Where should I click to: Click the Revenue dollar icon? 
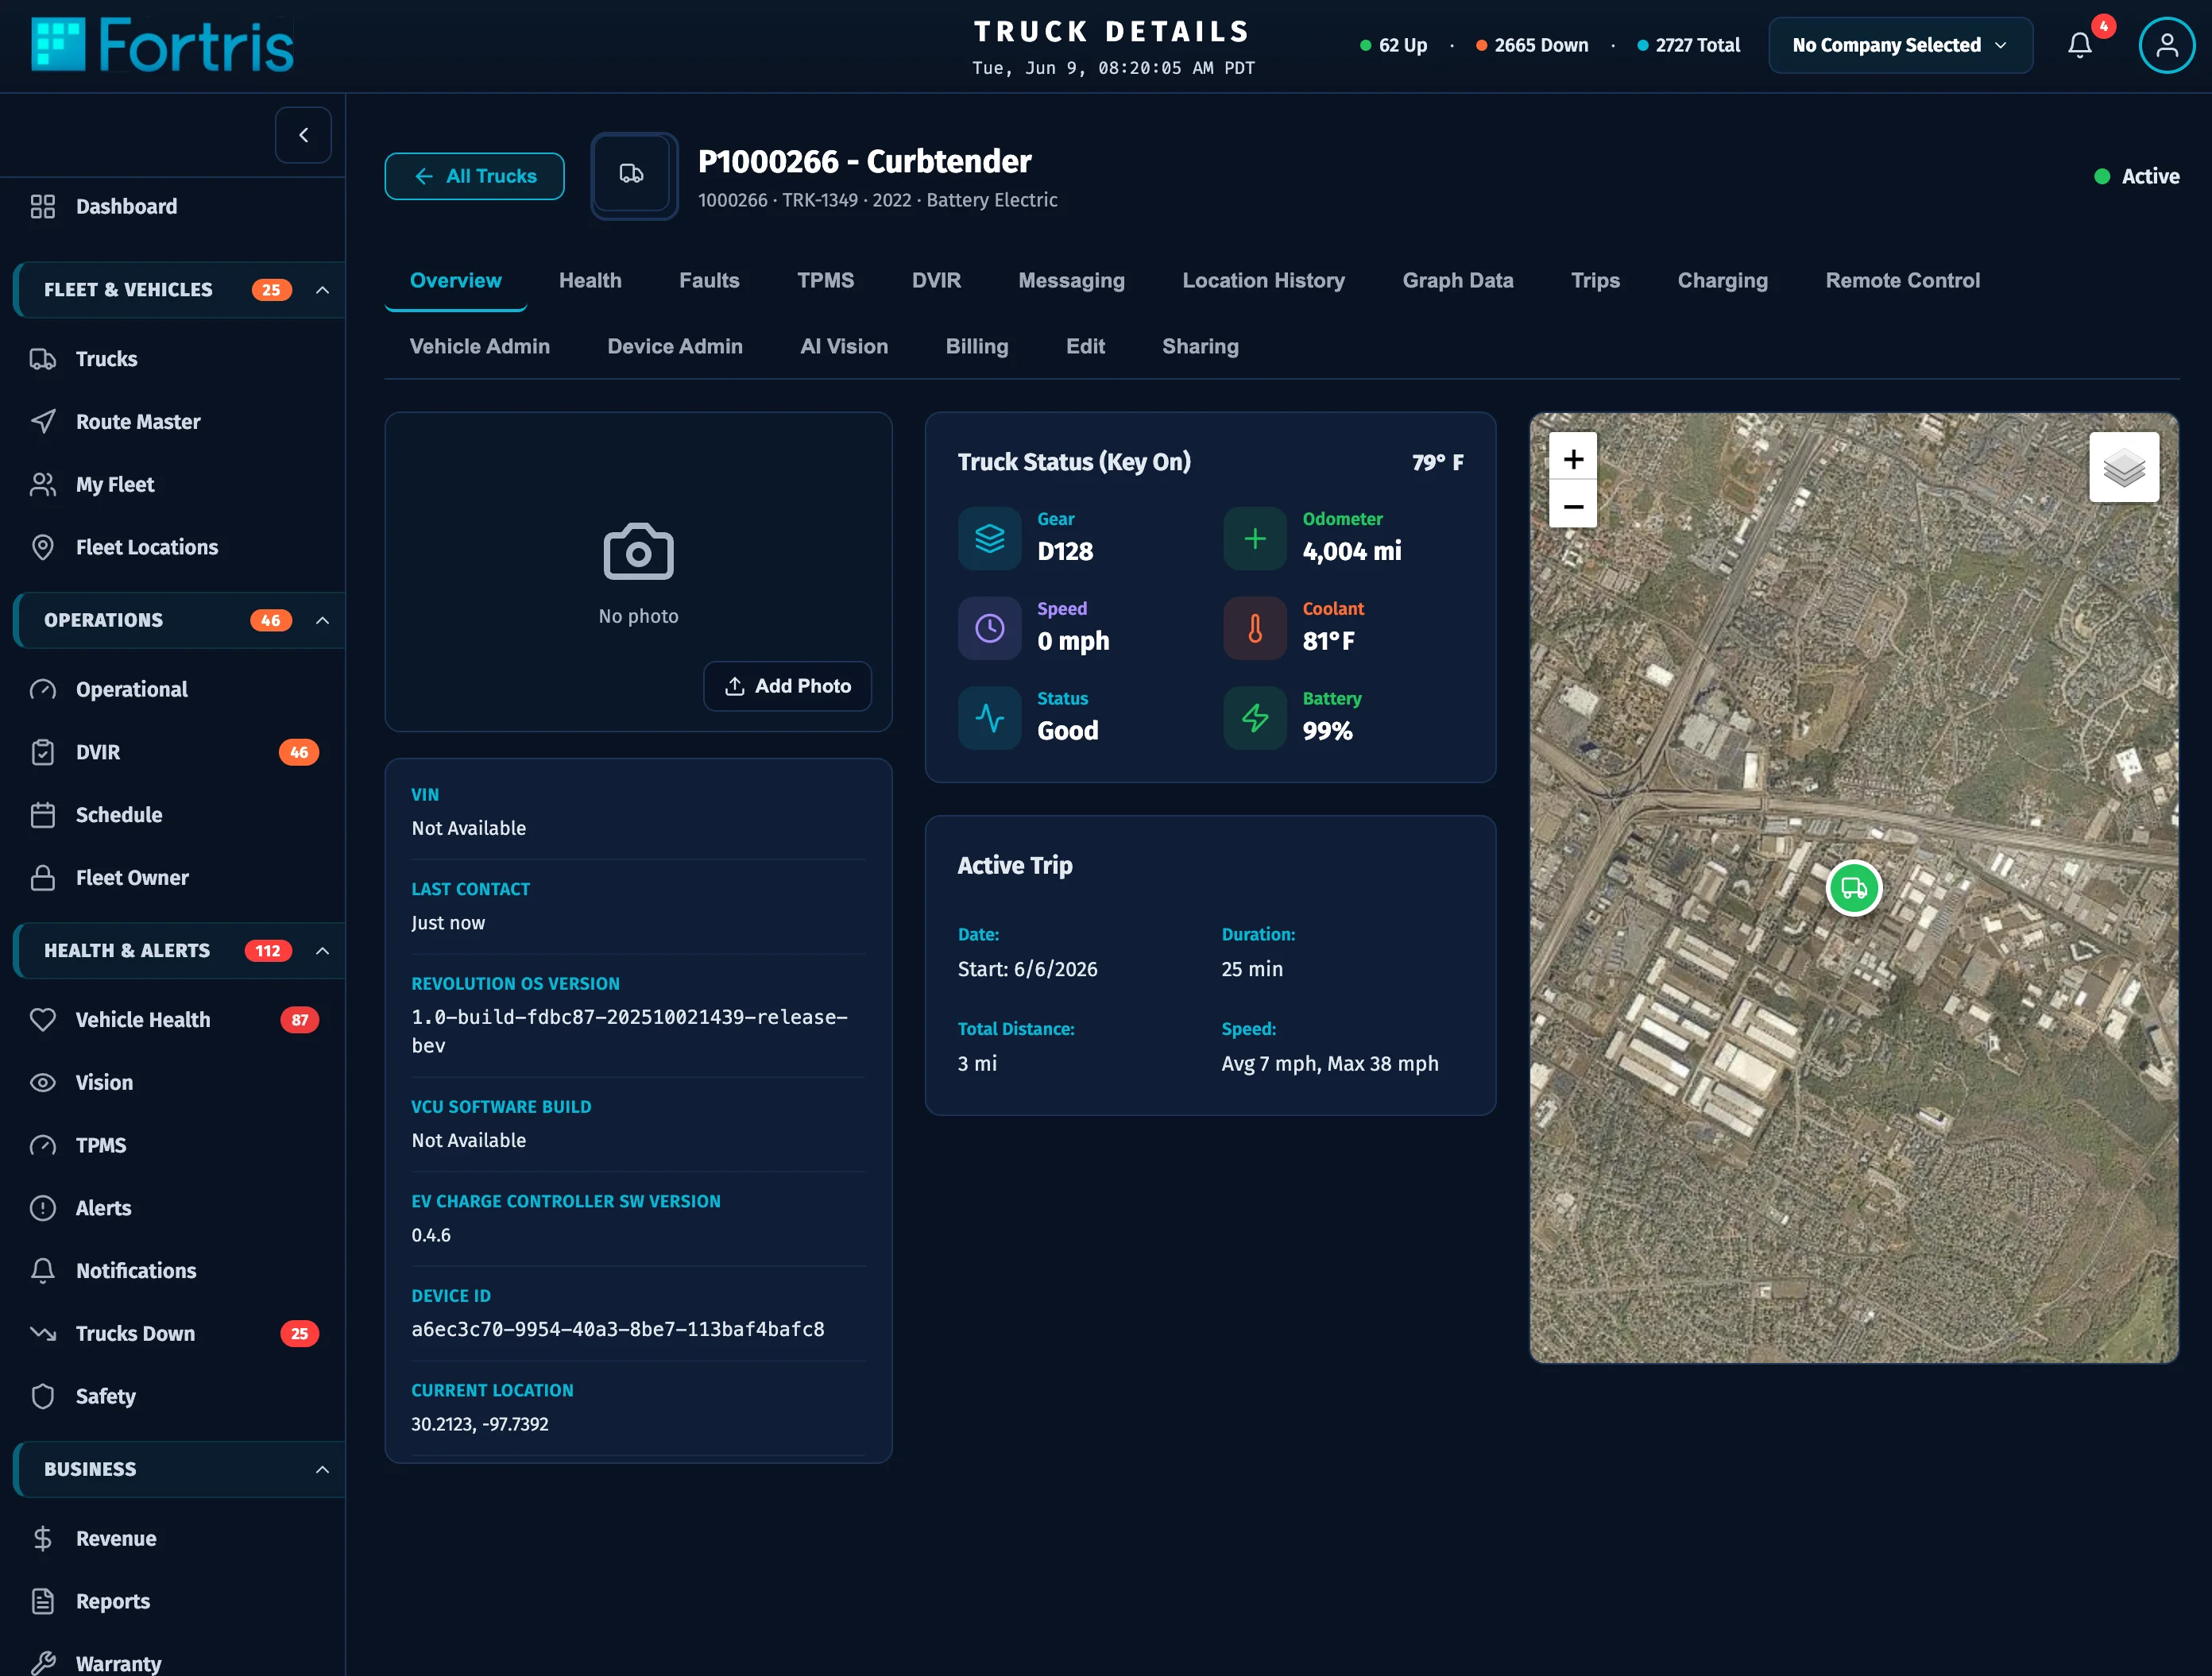point(43,1538)
